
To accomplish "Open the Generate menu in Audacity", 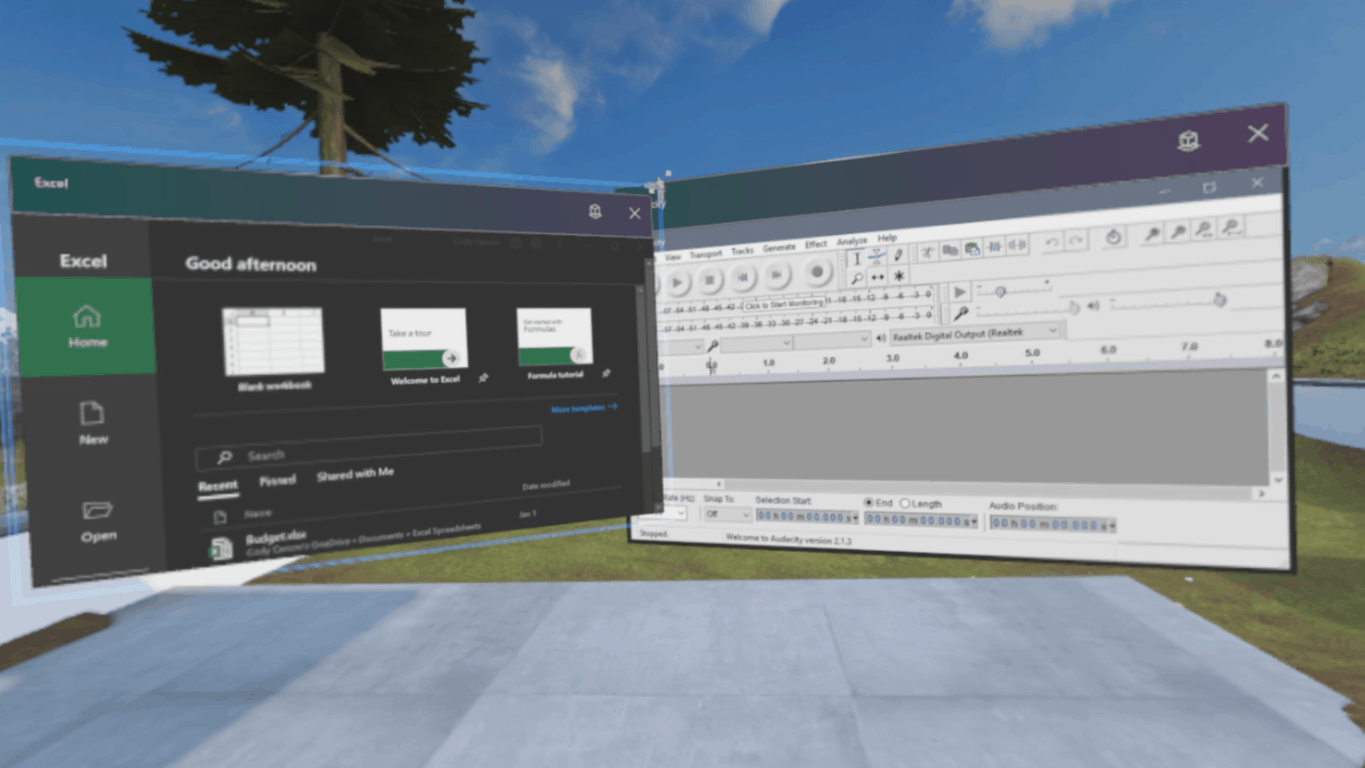I will click(x=779, y=247).
